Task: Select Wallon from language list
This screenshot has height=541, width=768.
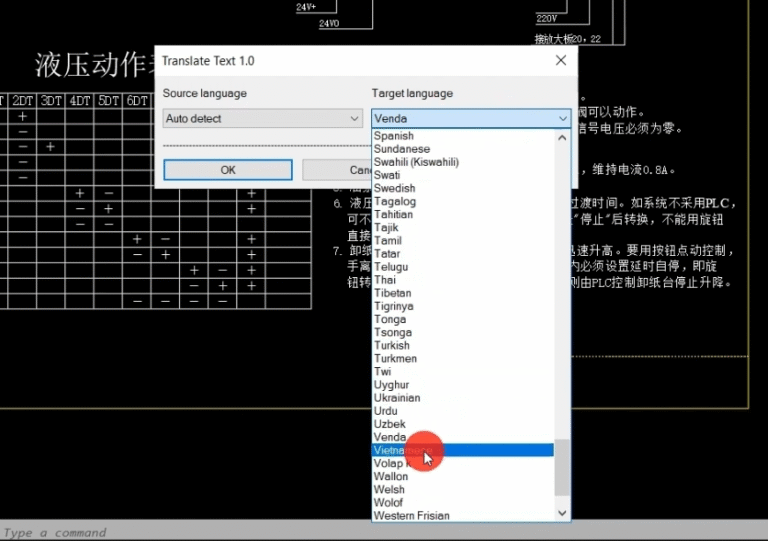Action: (463, 476)
